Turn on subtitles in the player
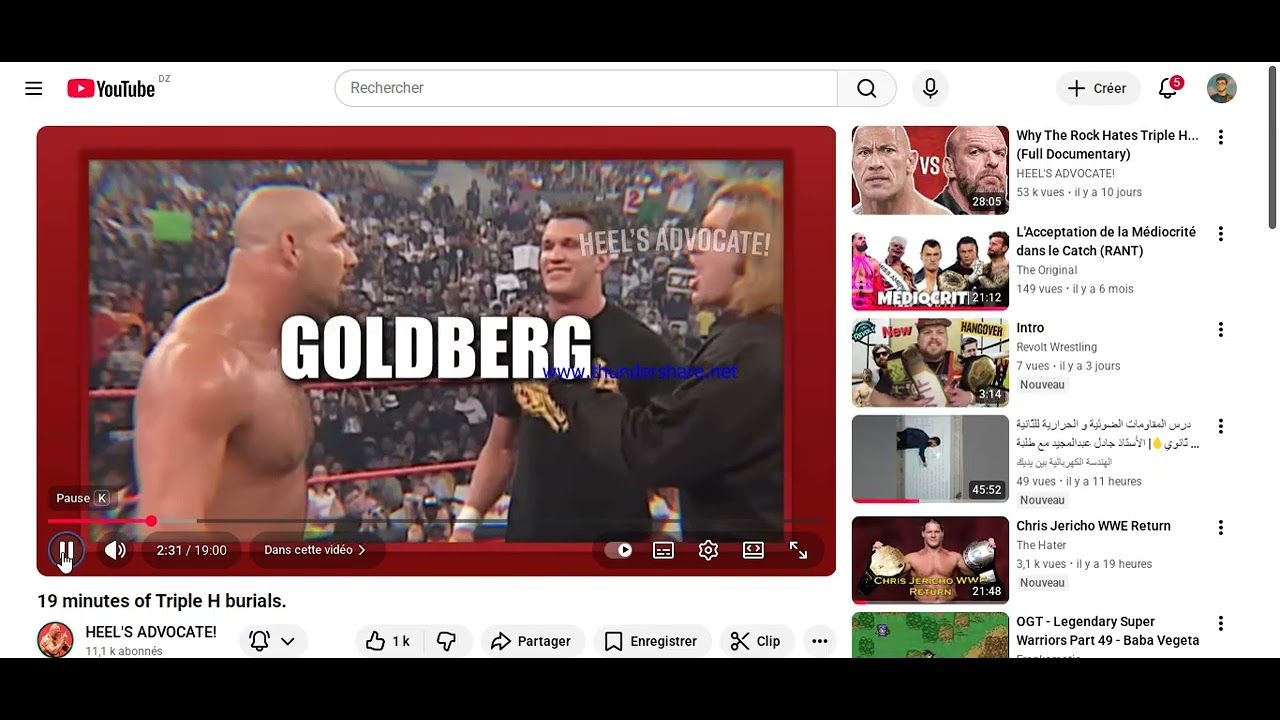 (x=663, y=550)
